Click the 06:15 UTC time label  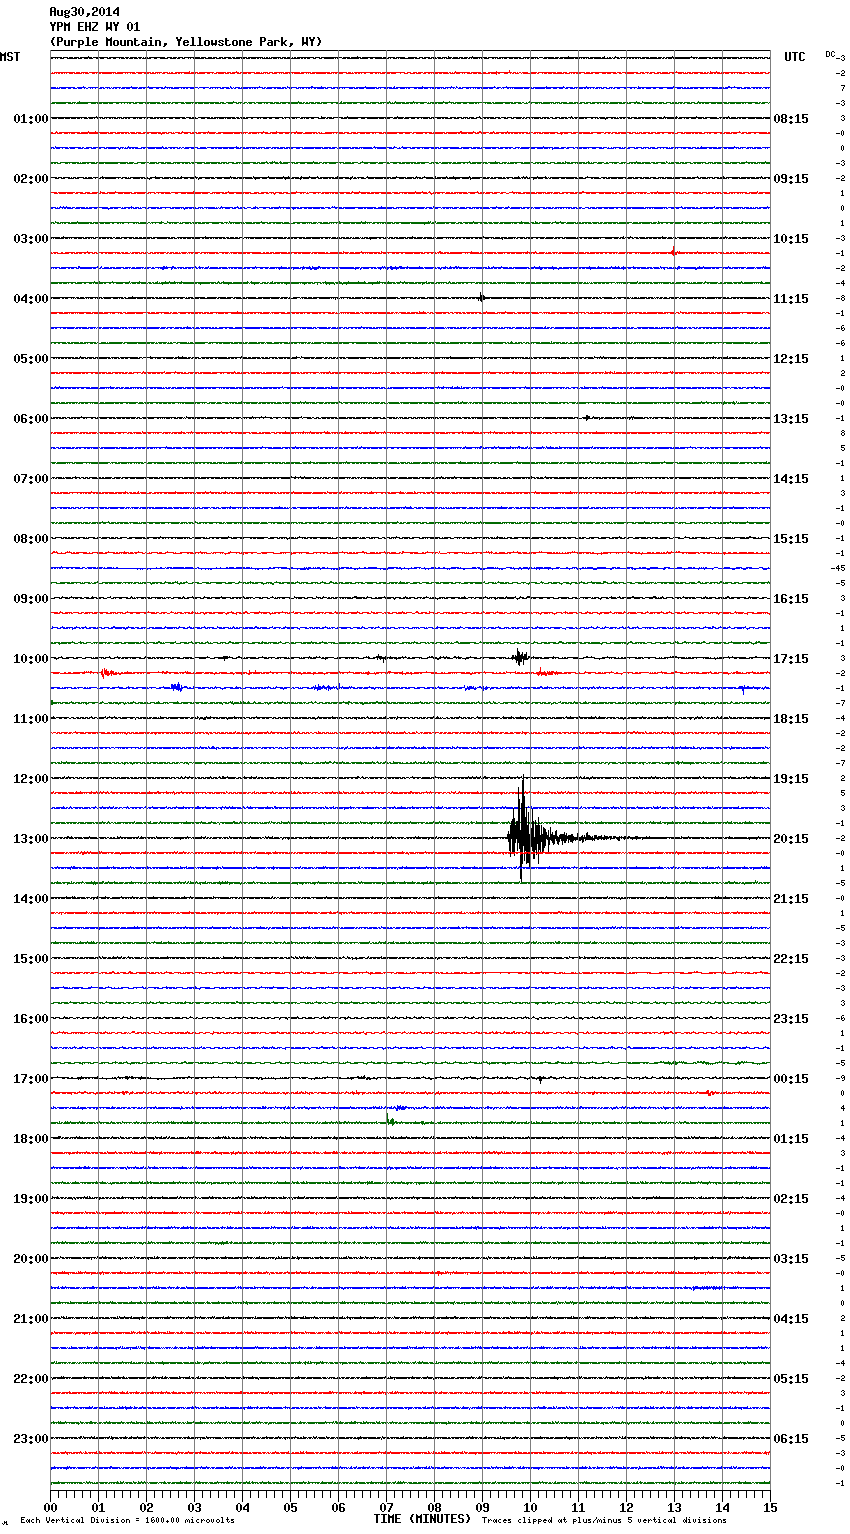pyautogui.click(x=791, y=1439)
